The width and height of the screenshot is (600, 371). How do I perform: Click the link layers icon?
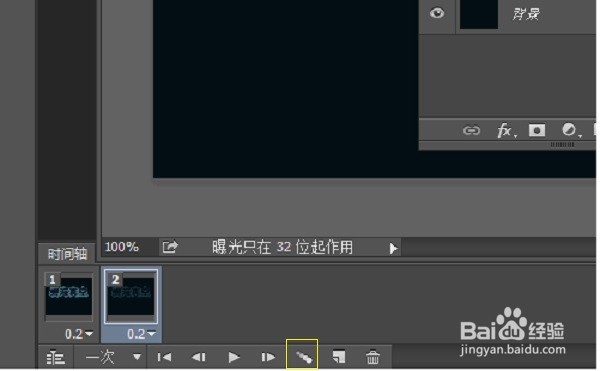[471, 131]
